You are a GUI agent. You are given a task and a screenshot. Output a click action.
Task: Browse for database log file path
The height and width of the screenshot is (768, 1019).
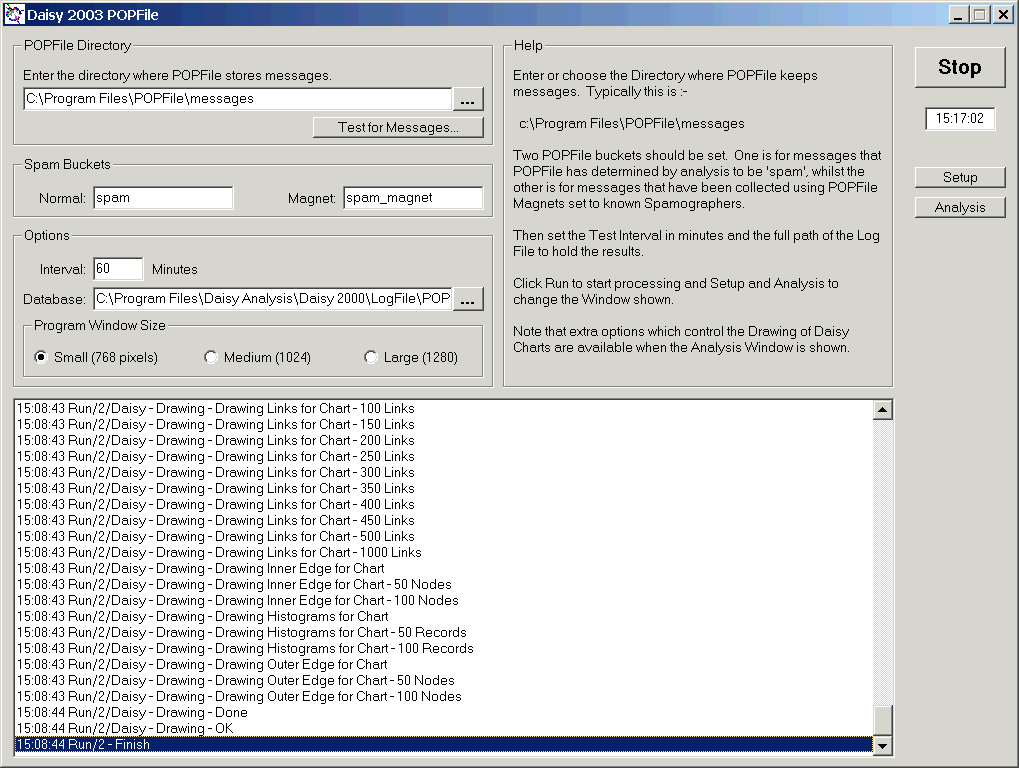click(468, 299)
